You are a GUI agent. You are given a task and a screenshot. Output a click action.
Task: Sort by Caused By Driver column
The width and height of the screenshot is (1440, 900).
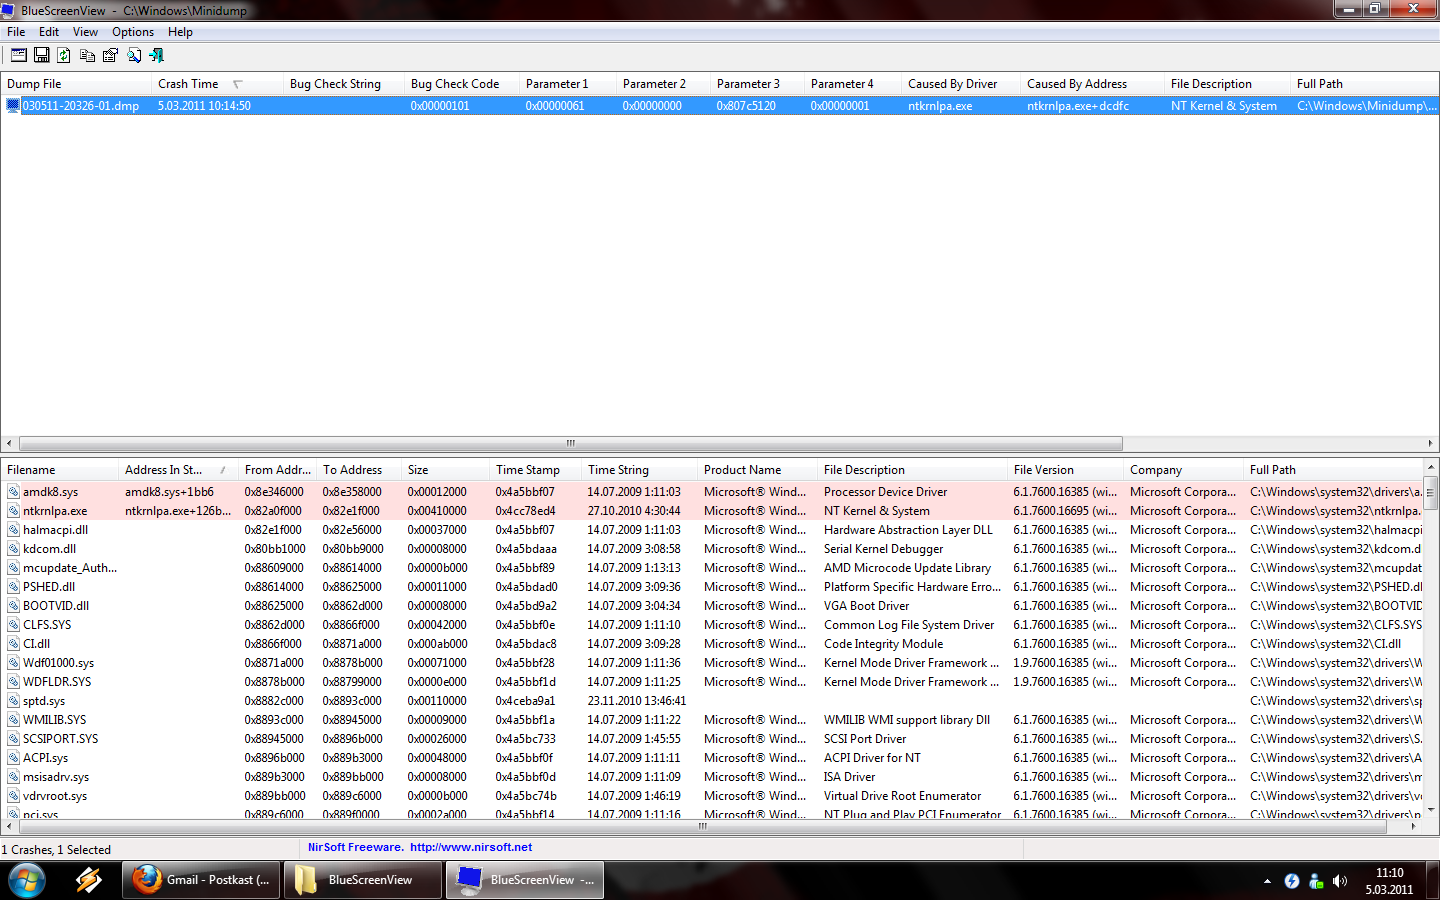(x=960, y=84)
